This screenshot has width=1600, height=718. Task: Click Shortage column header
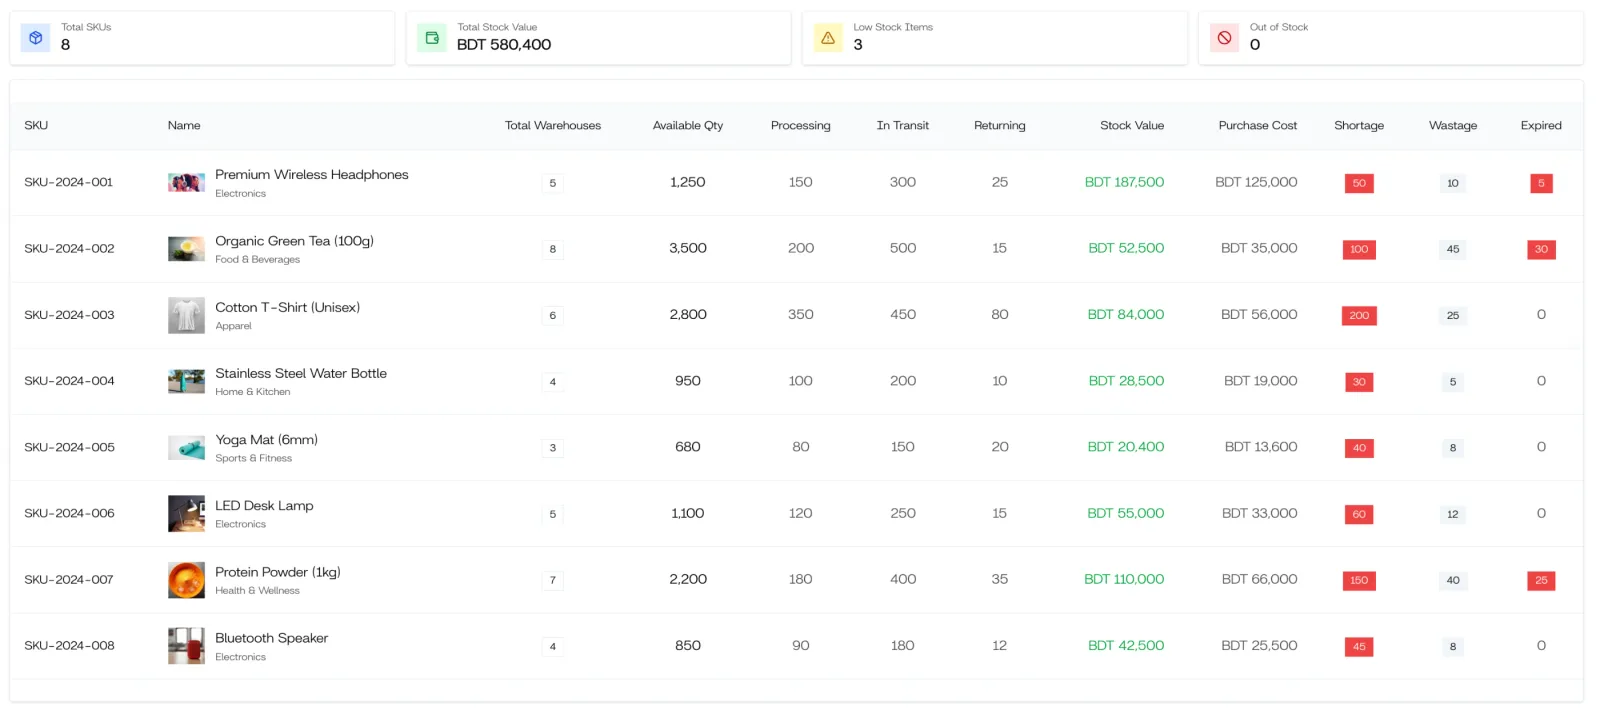click(1359, 126)
